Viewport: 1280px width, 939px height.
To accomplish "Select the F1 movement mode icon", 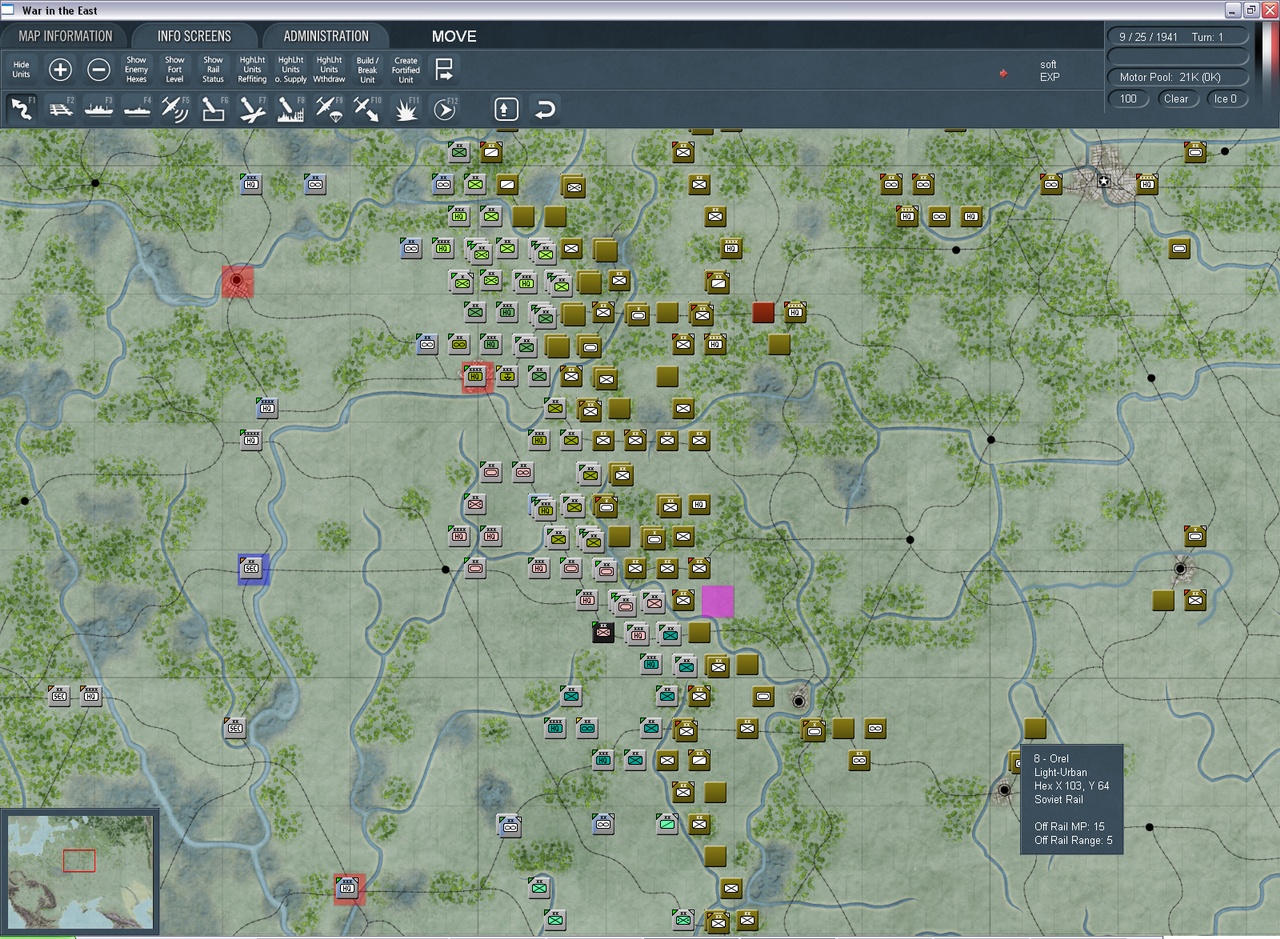I will (x=22, y=108).
